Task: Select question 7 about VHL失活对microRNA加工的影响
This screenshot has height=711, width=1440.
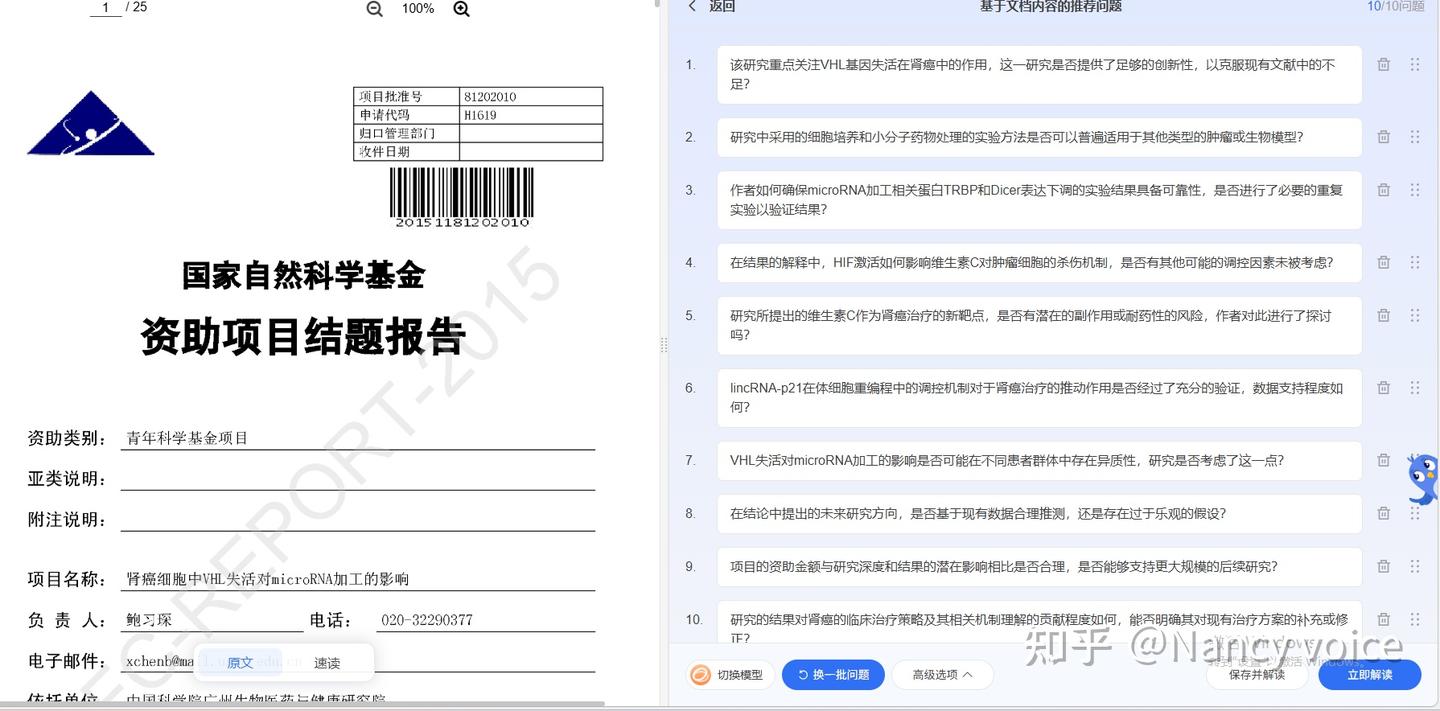Action: coord(1039,460)
